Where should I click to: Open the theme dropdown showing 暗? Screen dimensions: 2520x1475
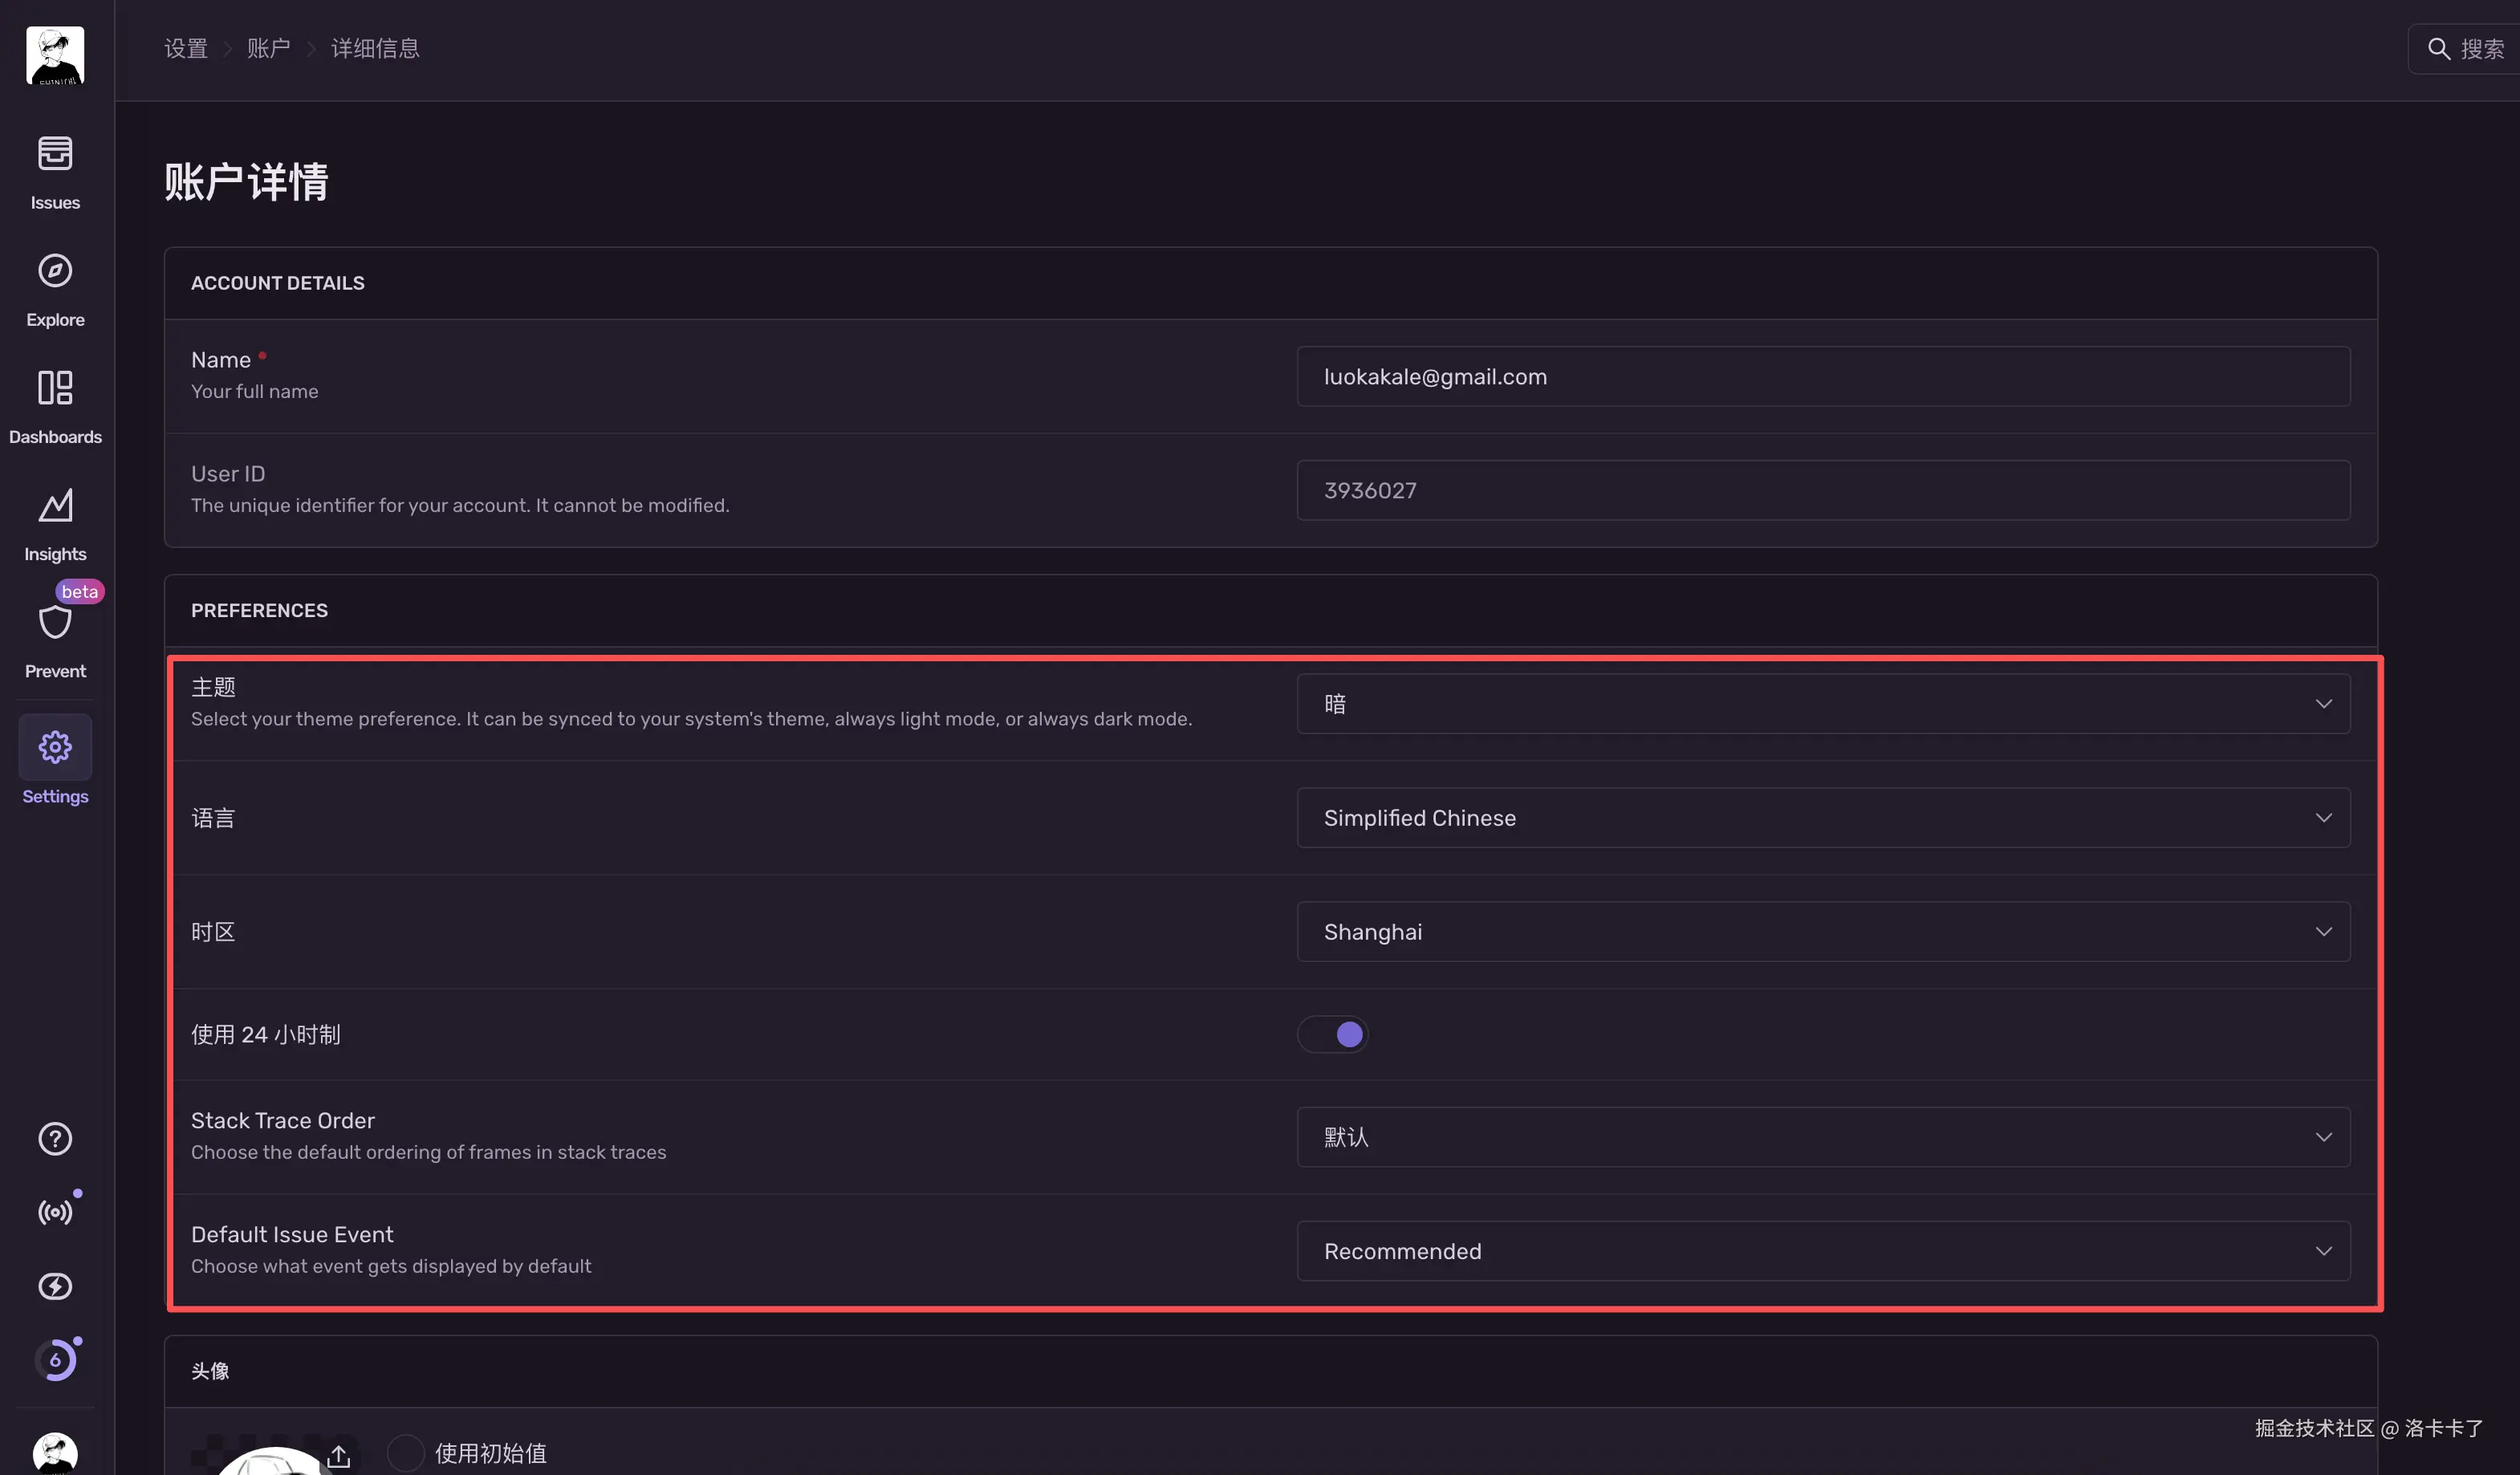1822,704
